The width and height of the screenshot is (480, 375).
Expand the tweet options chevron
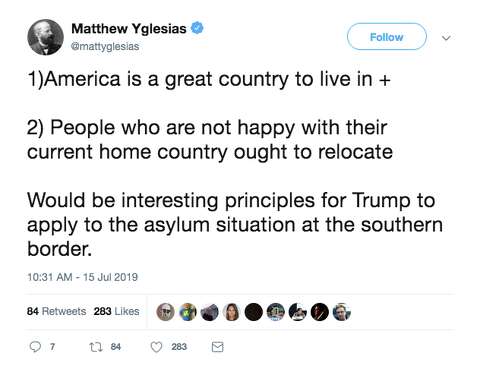(x=446, y=38)
